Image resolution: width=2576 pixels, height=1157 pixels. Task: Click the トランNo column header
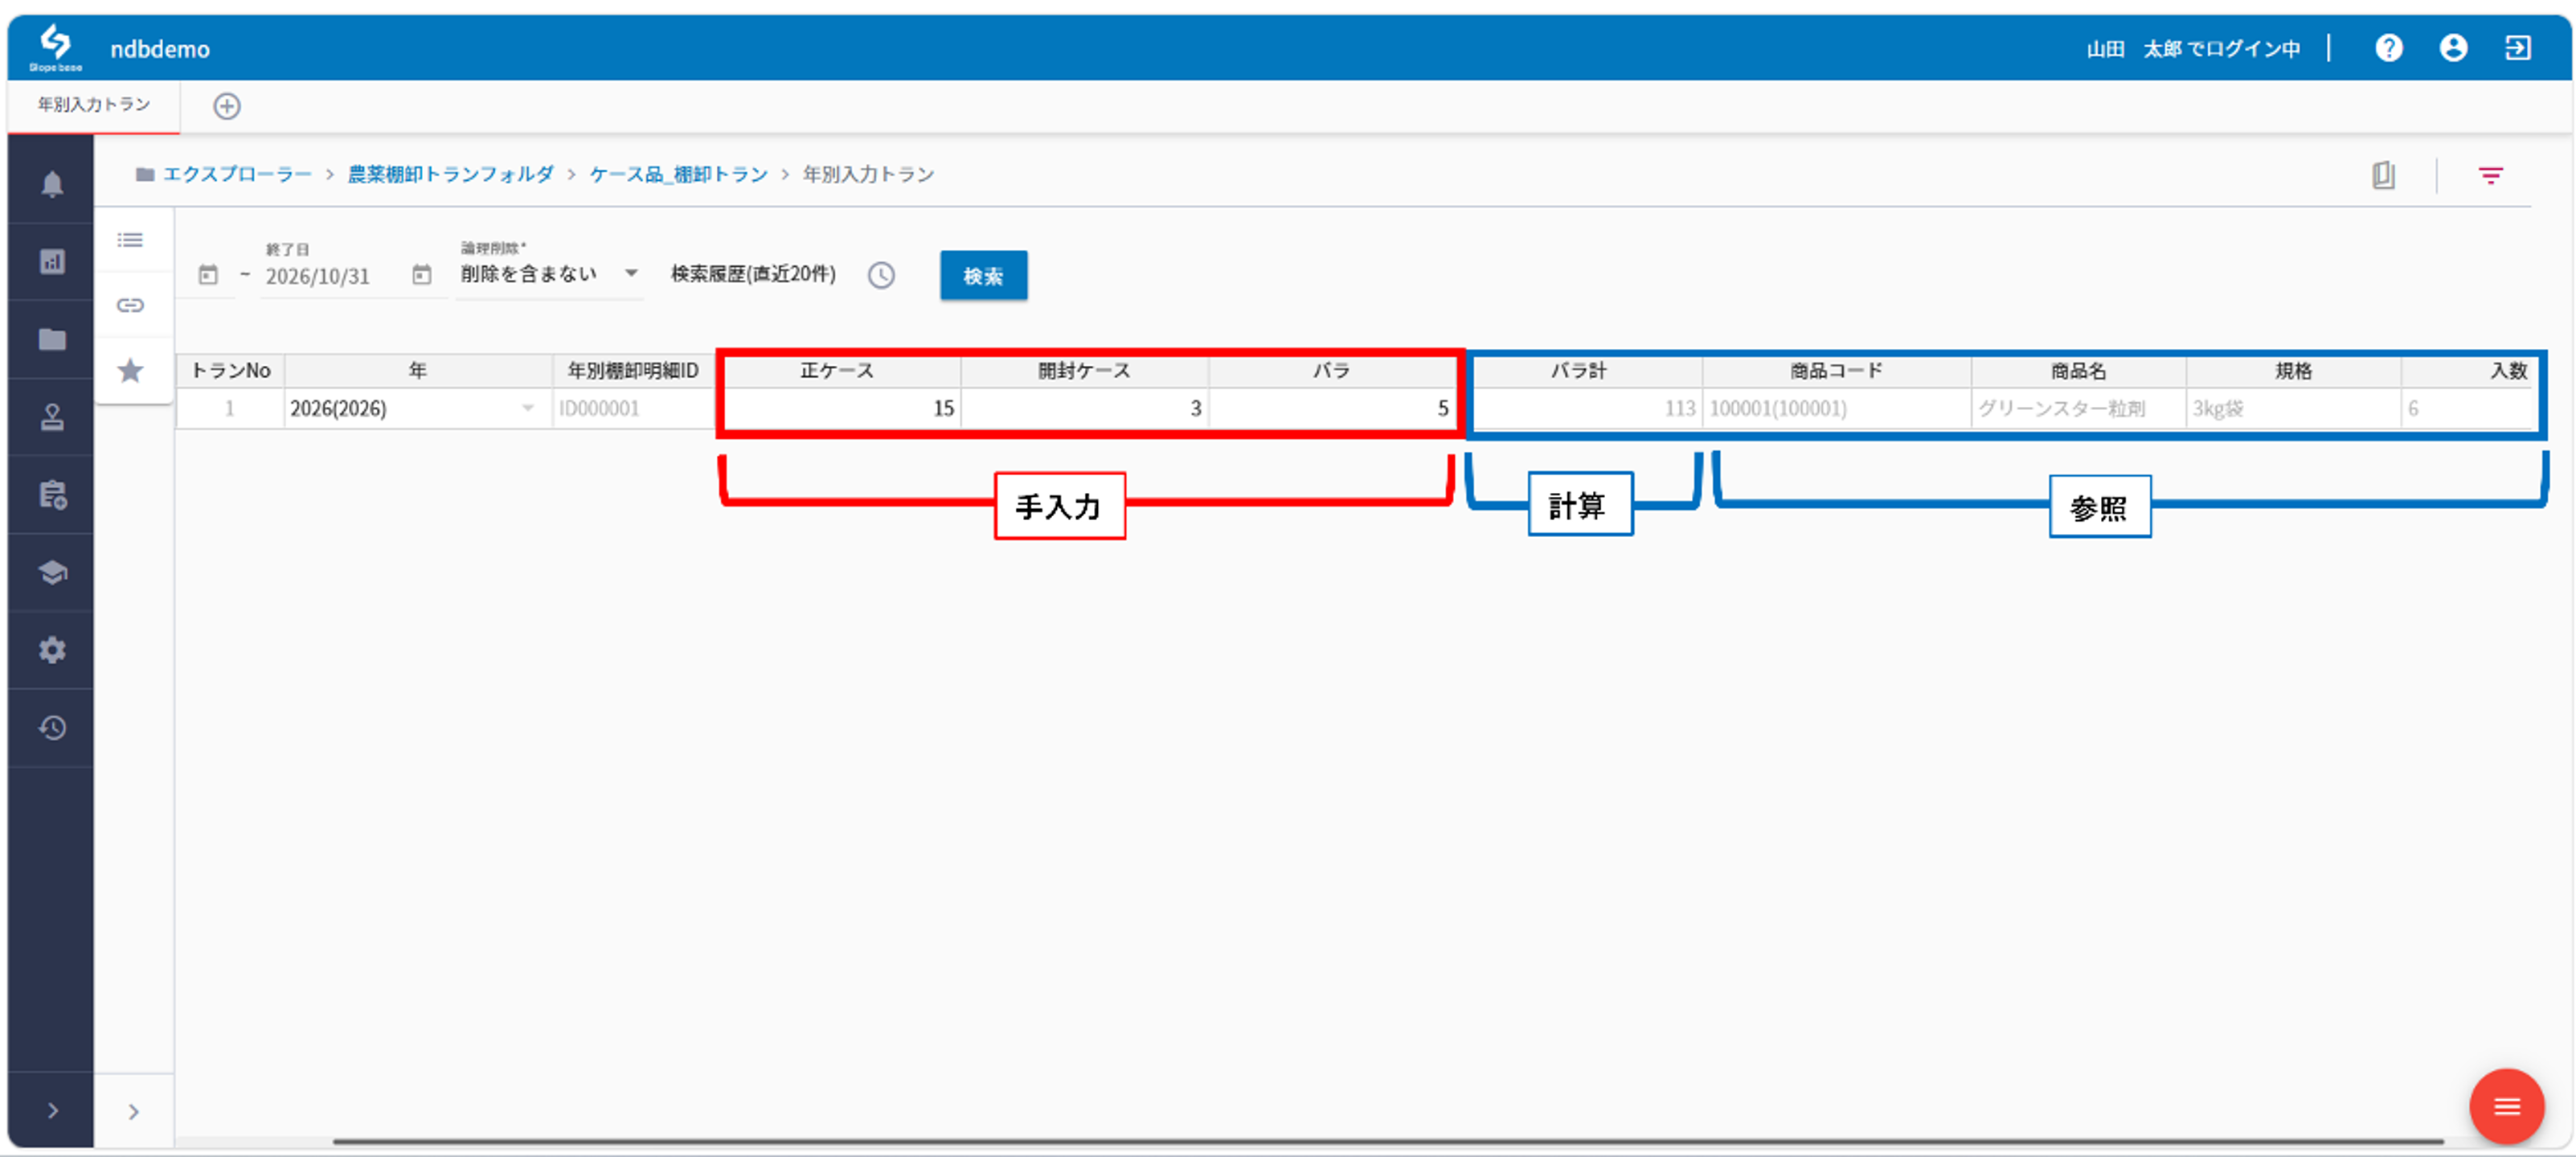tap(231, 371)
